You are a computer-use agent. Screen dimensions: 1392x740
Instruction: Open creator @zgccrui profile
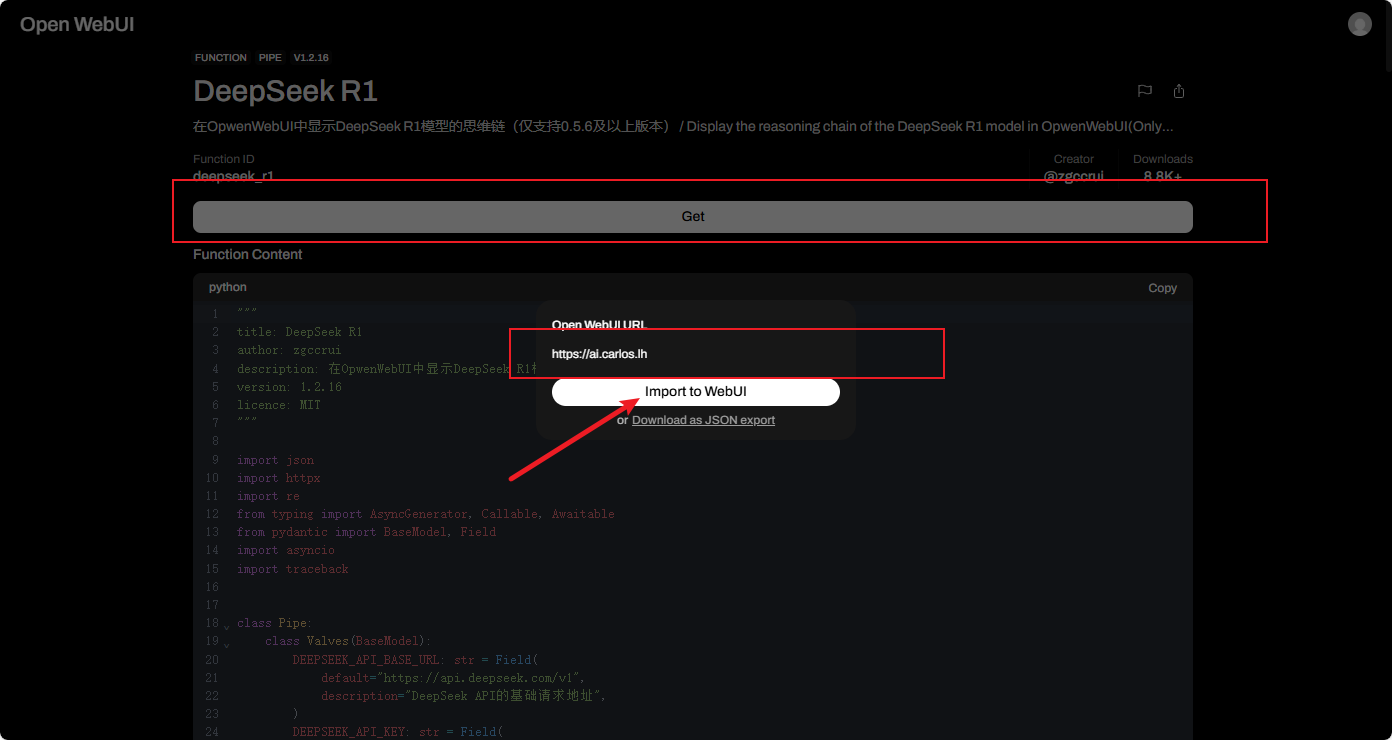(x=1074, y=176)
